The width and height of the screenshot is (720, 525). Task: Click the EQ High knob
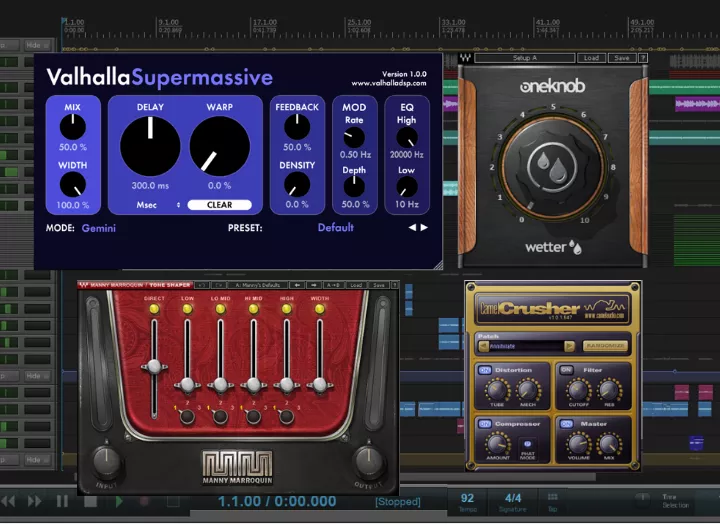click(407, 137)
